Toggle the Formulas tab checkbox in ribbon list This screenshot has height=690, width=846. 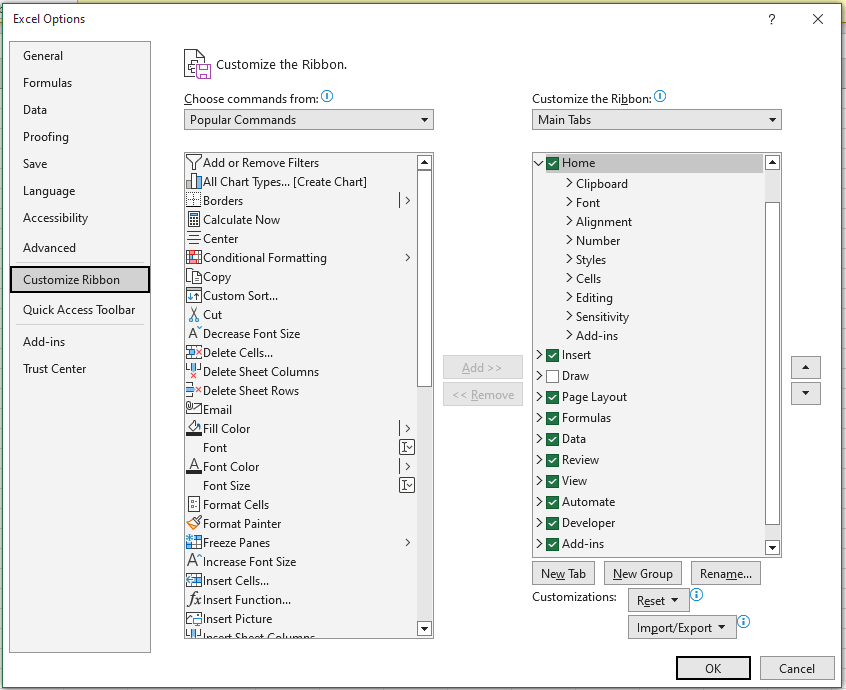coord(552,418)
